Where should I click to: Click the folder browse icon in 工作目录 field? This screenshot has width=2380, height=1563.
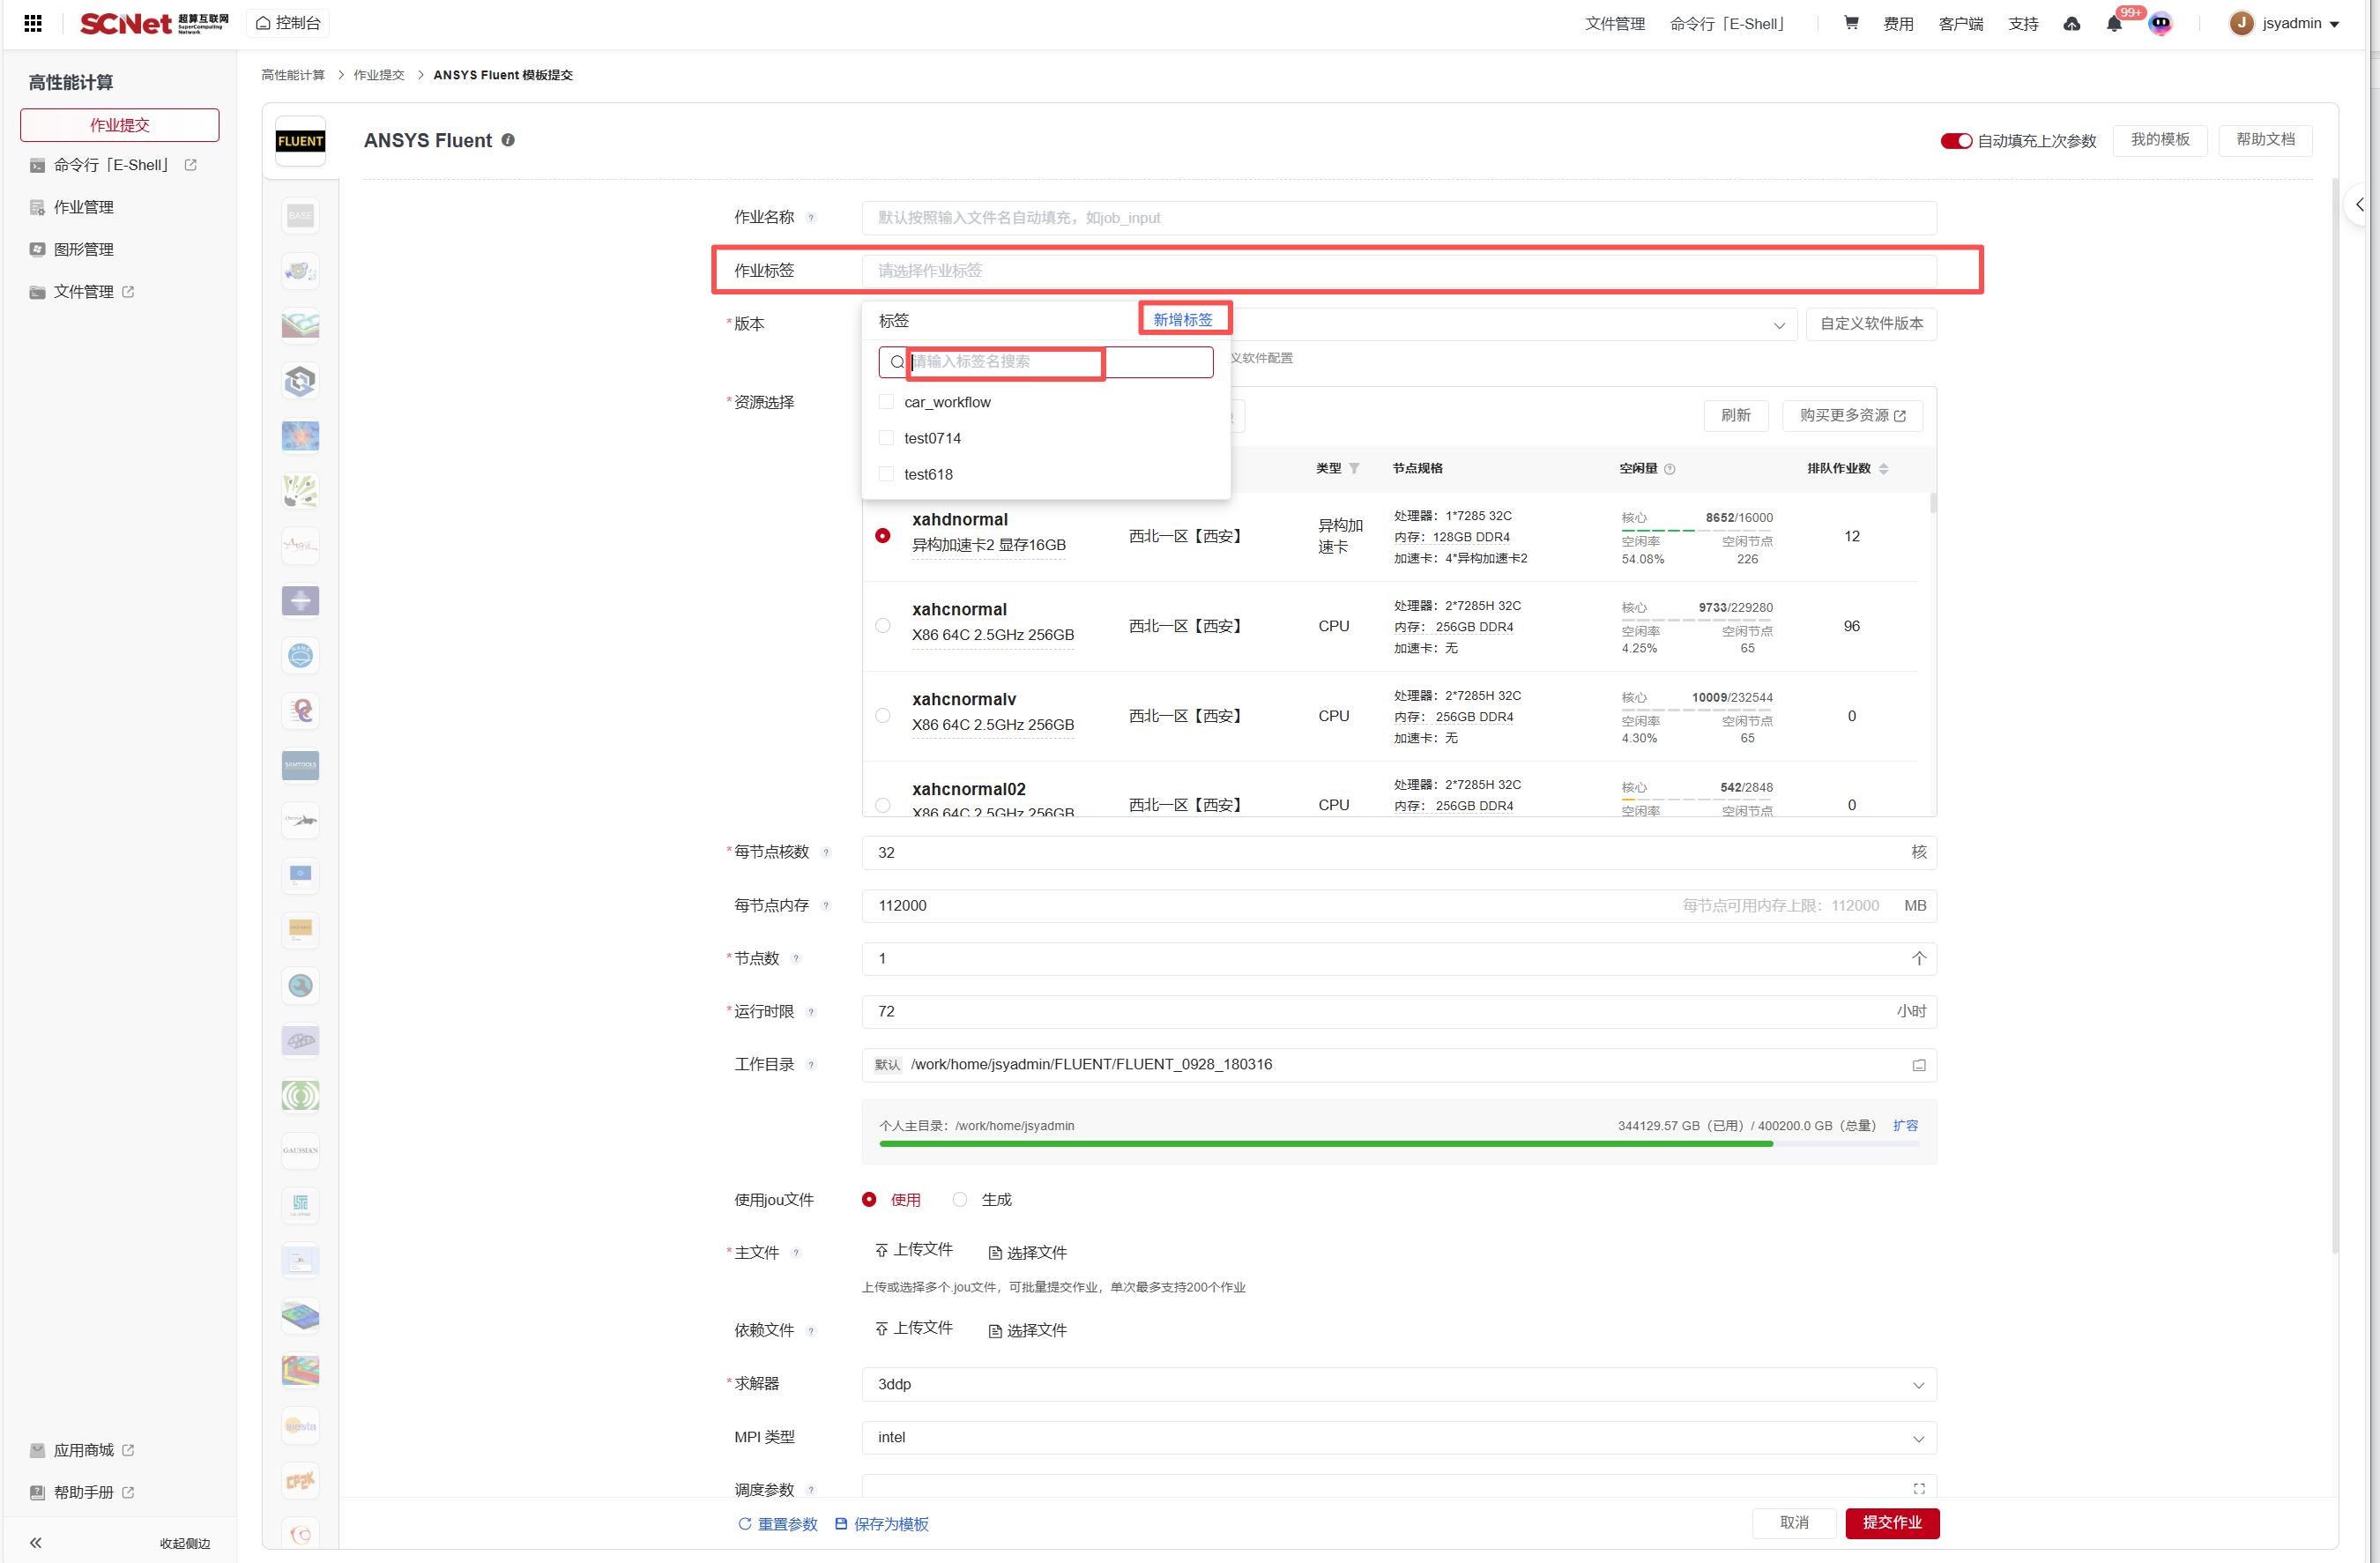(x=1918, y=1065)
